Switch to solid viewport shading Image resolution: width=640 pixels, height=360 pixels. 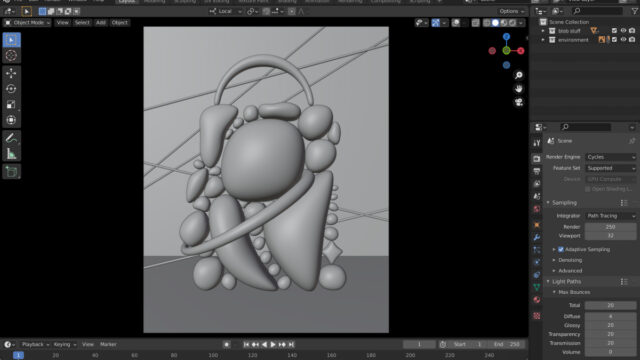point(495,23)
